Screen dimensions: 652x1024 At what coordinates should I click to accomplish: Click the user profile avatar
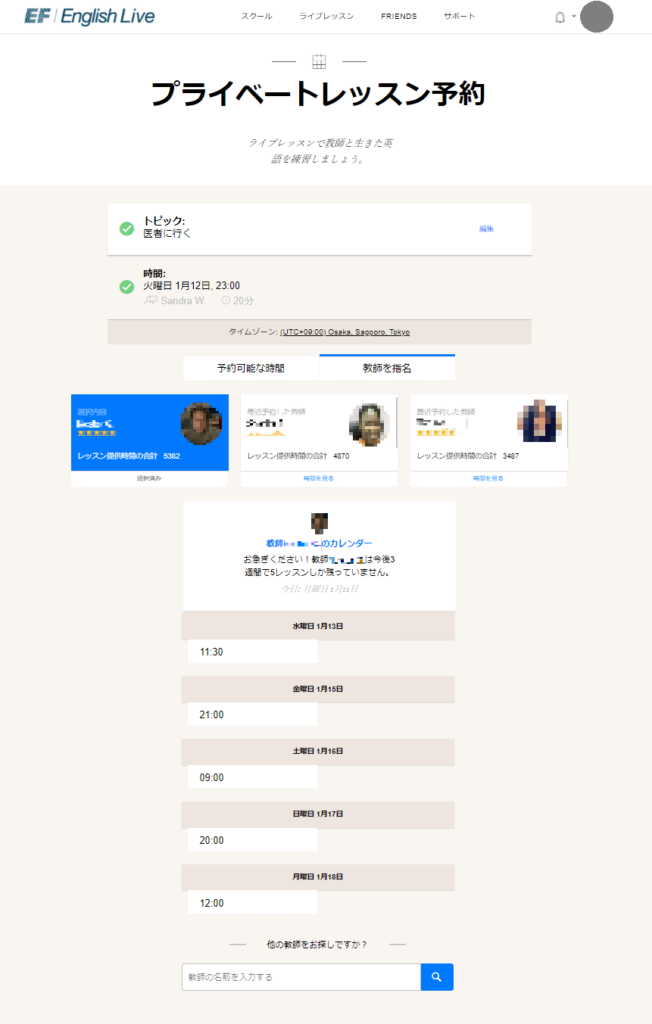click(596, 17)
